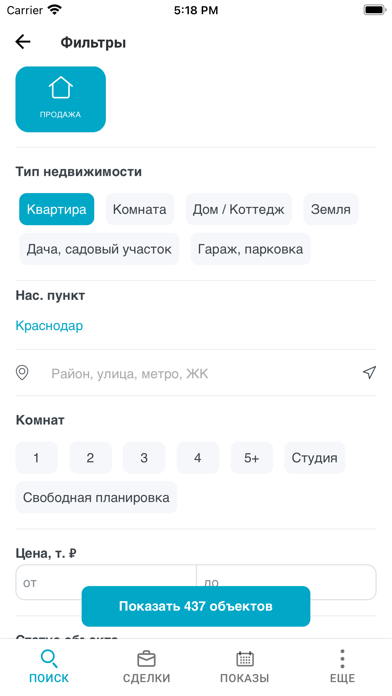Select Студия room option
The image size is (392, 696).
pyautogui.click(x=314, y=458)
